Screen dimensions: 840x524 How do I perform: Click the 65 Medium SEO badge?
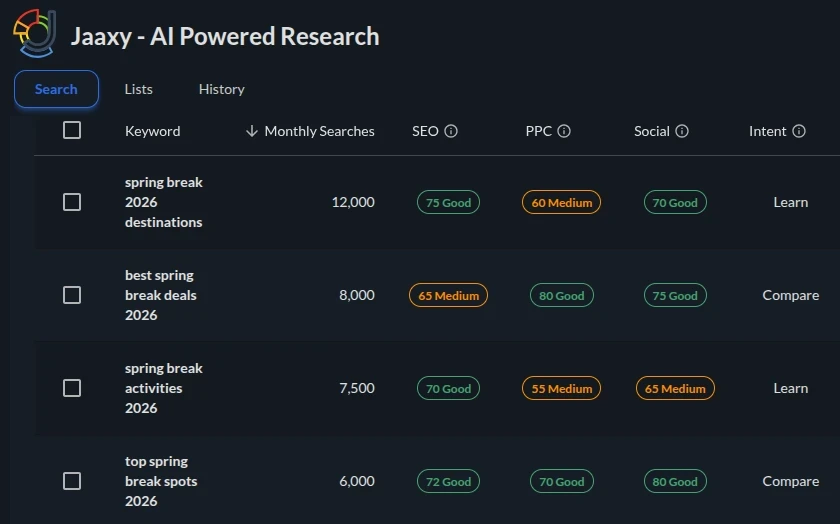(x=448, y=296)
